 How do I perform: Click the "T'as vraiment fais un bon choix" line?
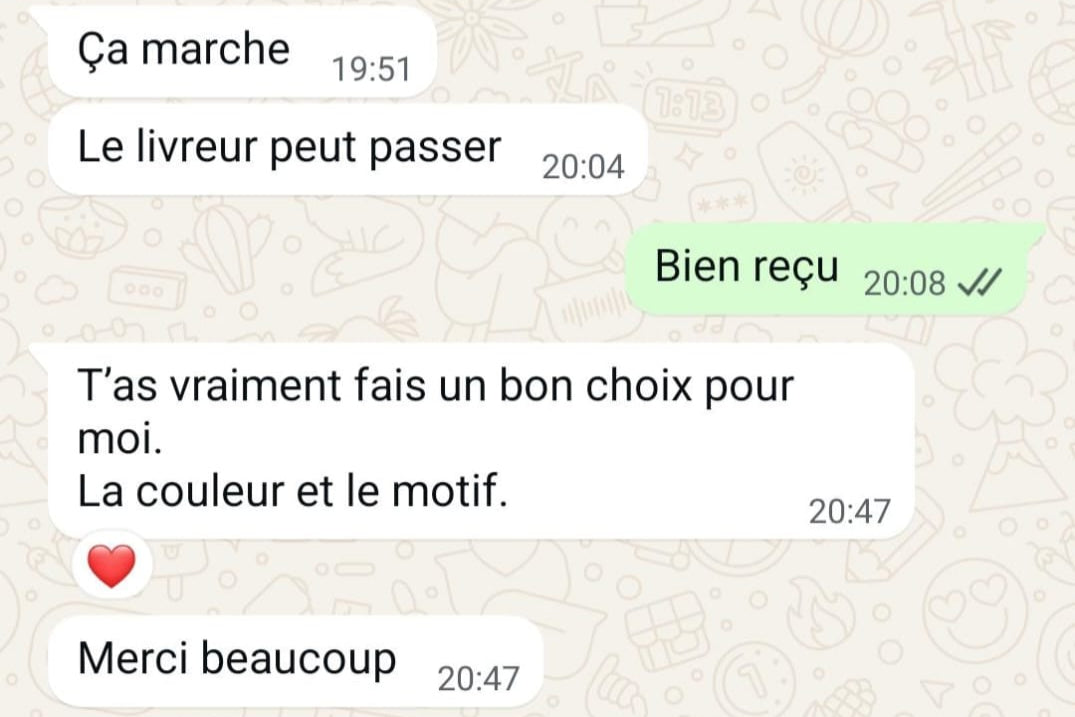click(x=435, y=386)
